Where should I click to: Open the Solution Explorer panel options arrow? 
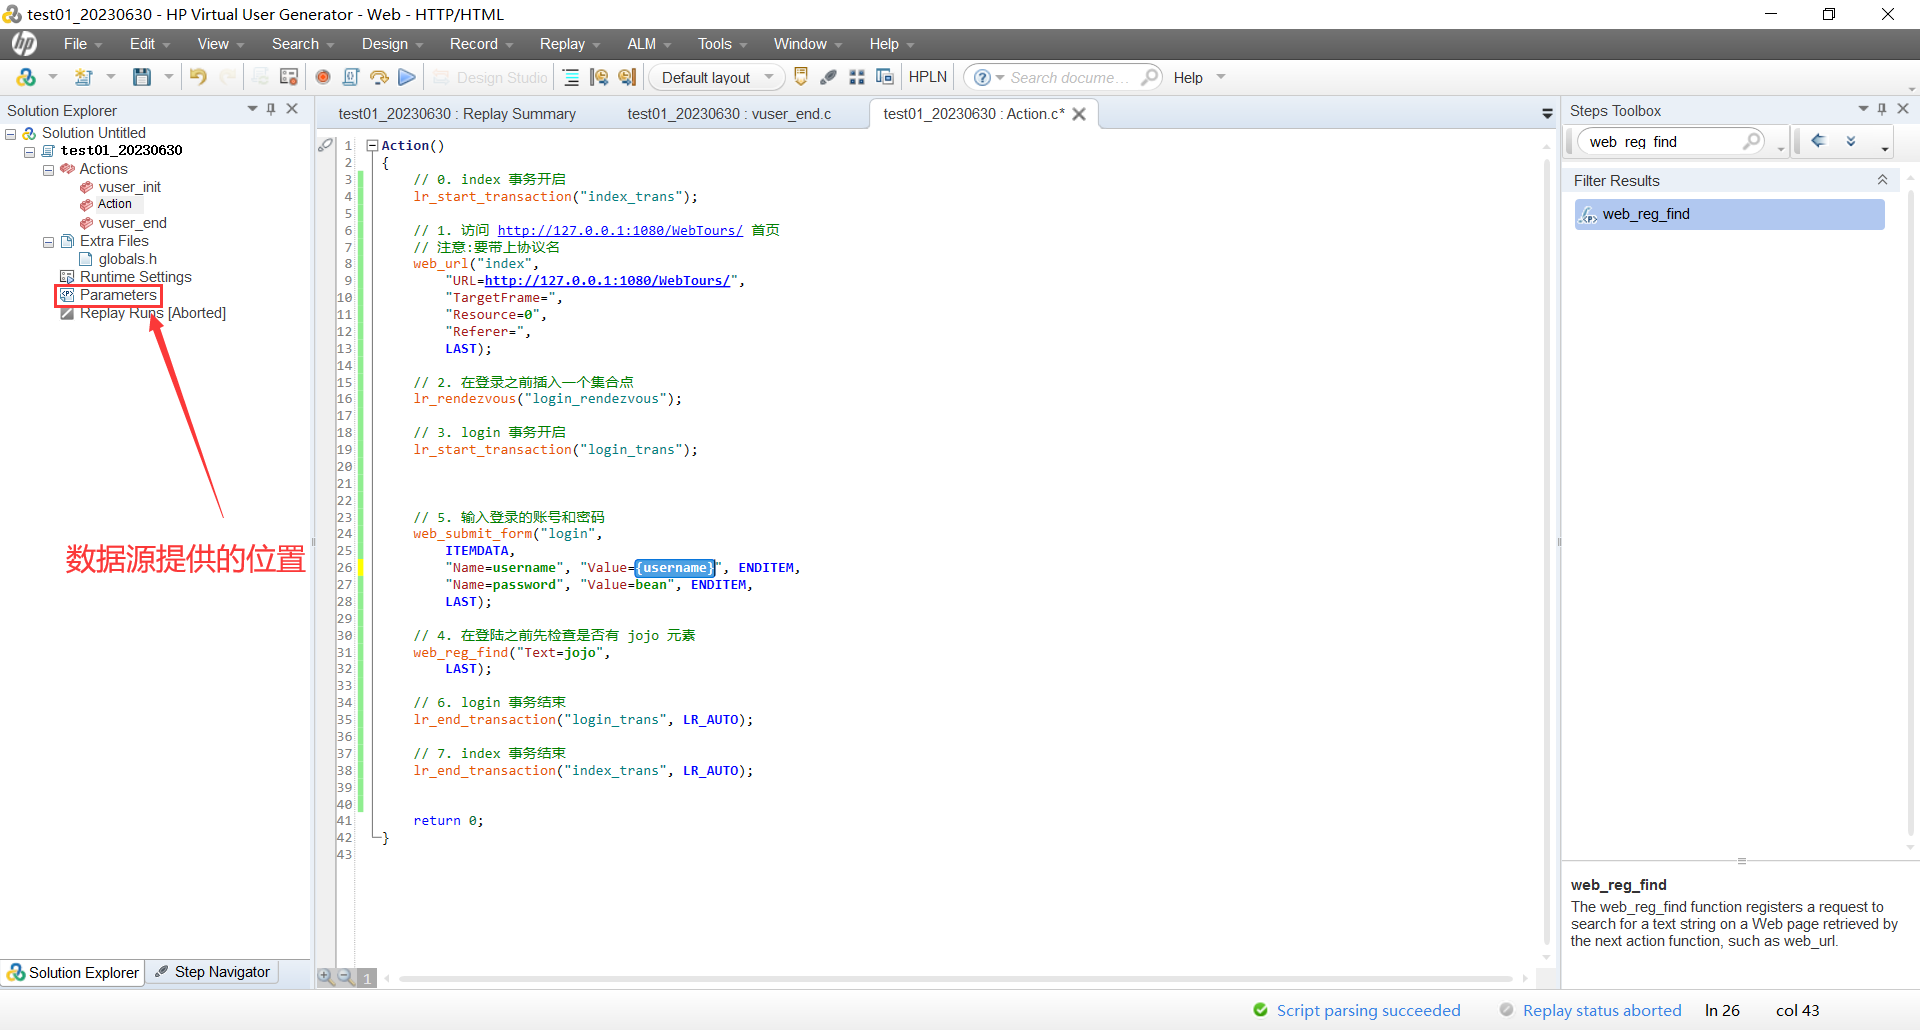point(252,109)
